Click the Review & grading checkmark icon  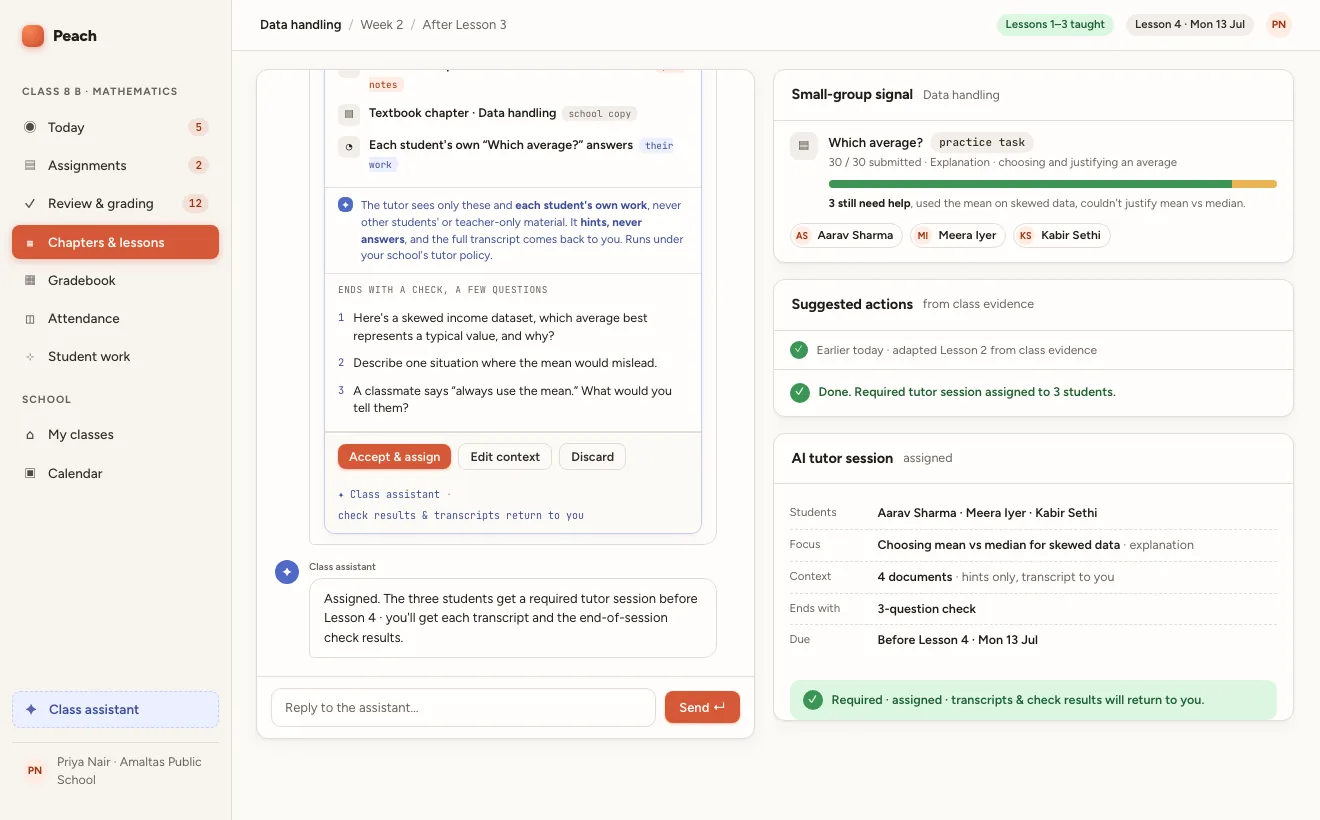(30, 203)
